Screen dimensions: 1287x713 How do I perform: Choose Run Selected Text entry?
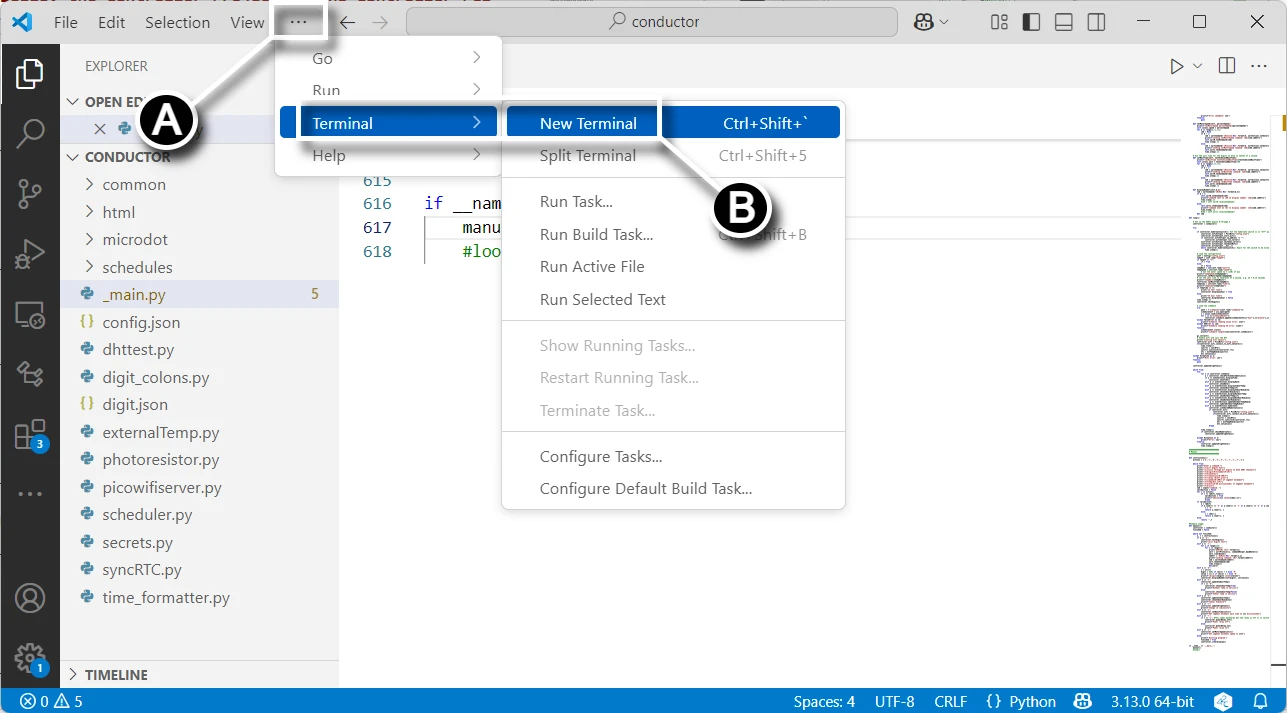pos(673,299)
